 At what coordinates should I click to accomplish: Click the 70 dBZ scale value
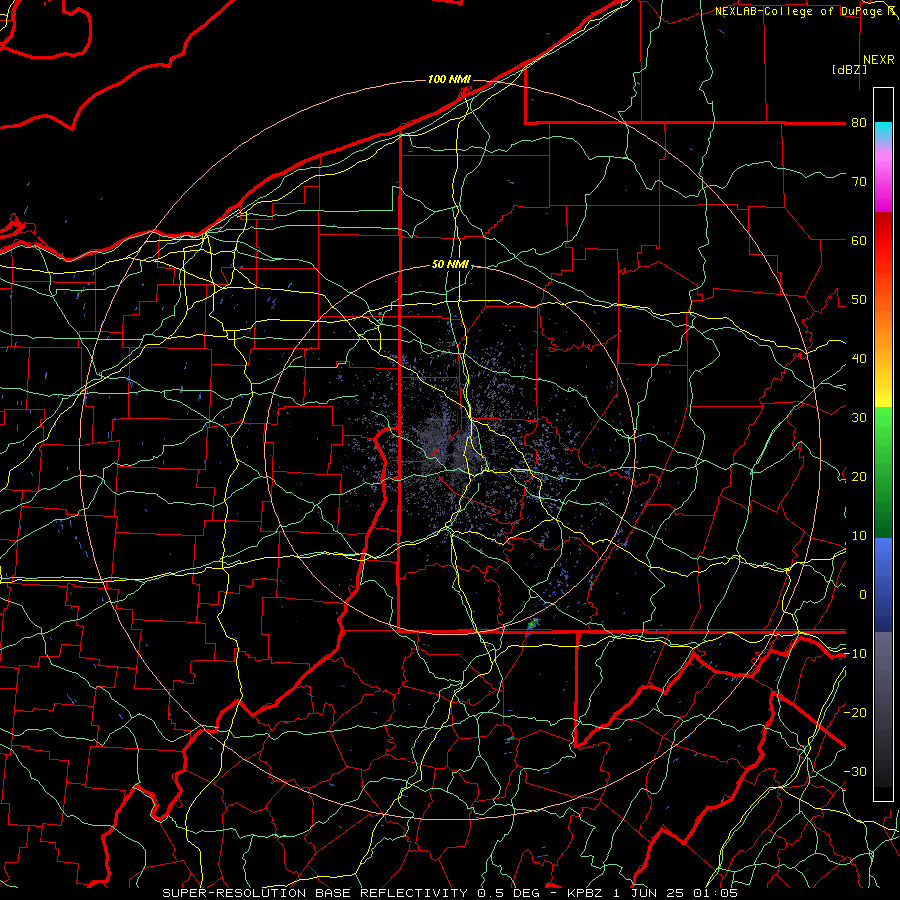[x=859, y=182]
